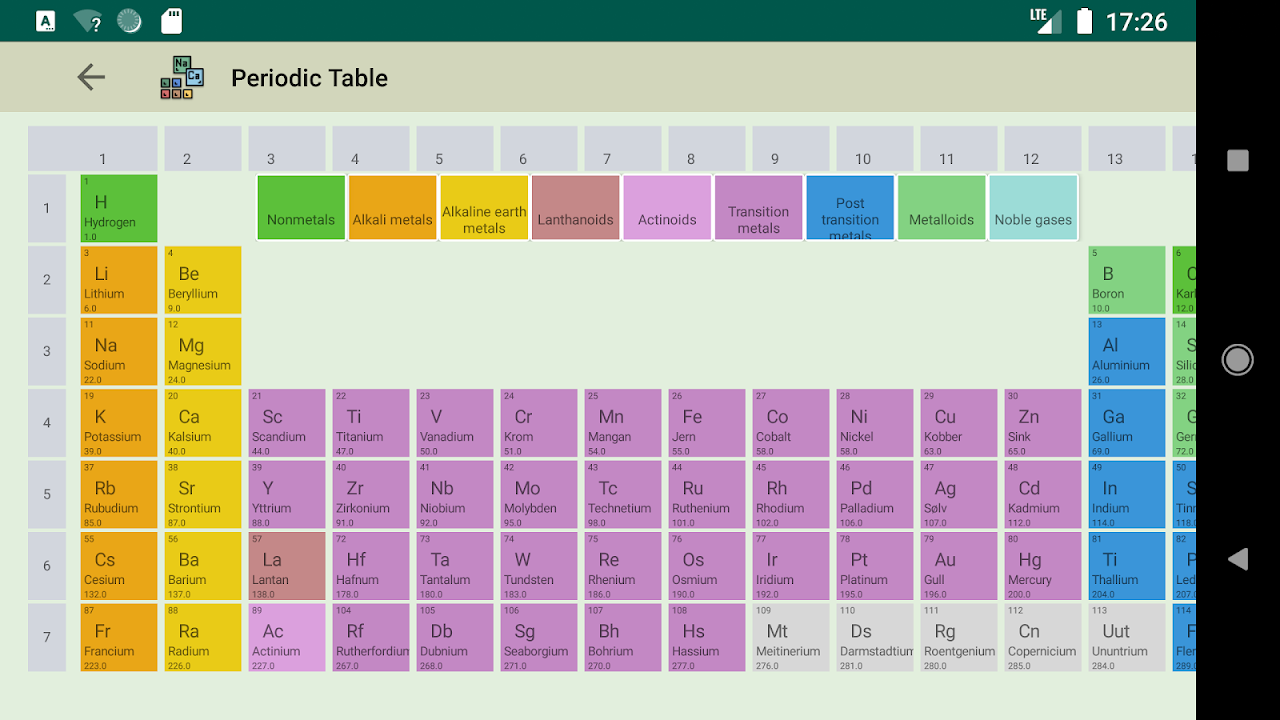Choose the Alkali metals legend box
The height and width of the screenshot is (720, 1280).
(392, 208)
